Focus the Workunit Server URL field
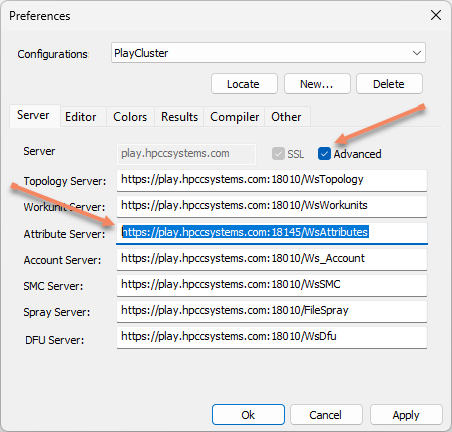Viewport: 452px width, 432px height. [x=272, y=206]
